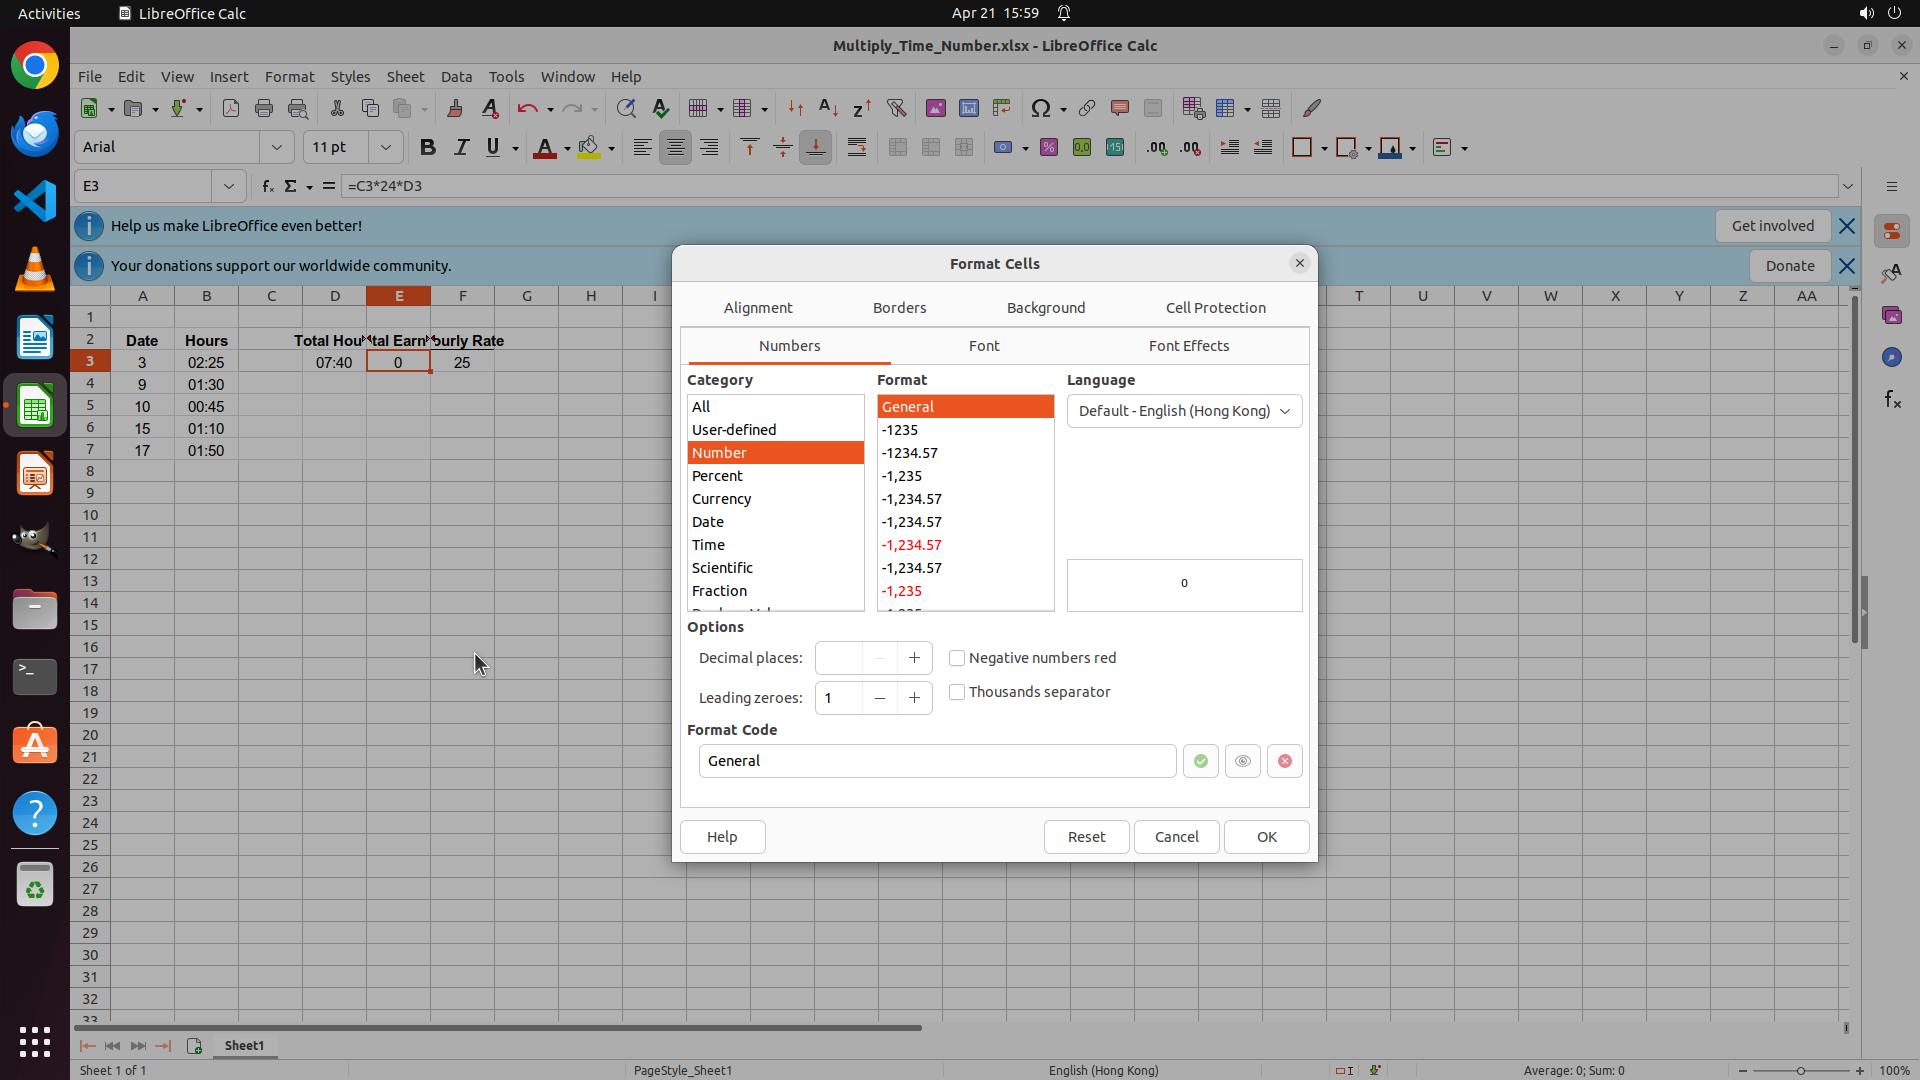
Task: Increase the Leading zeroes value with plus
Action: 914,698
